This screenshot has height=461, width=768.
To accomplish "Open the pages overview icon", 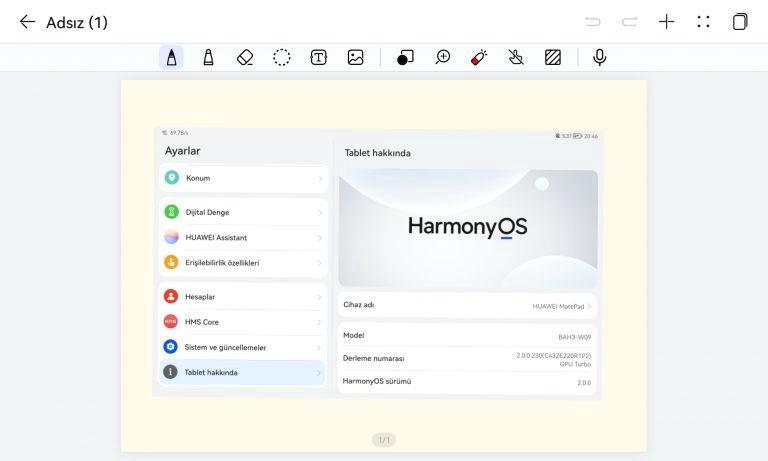I will pos(740,22).
